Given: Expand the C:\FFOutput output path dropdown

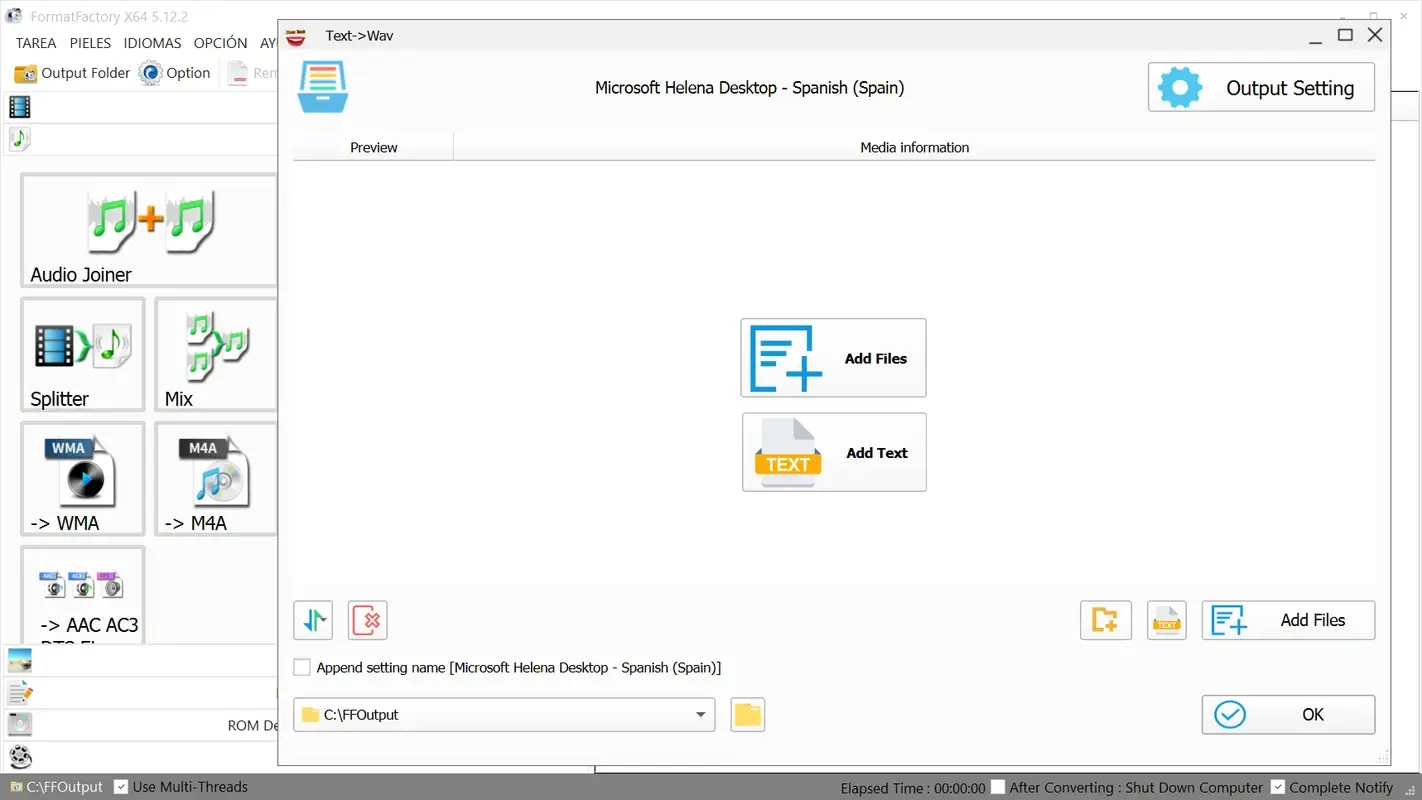Looking at the screenshot, I should coord(700,714).
